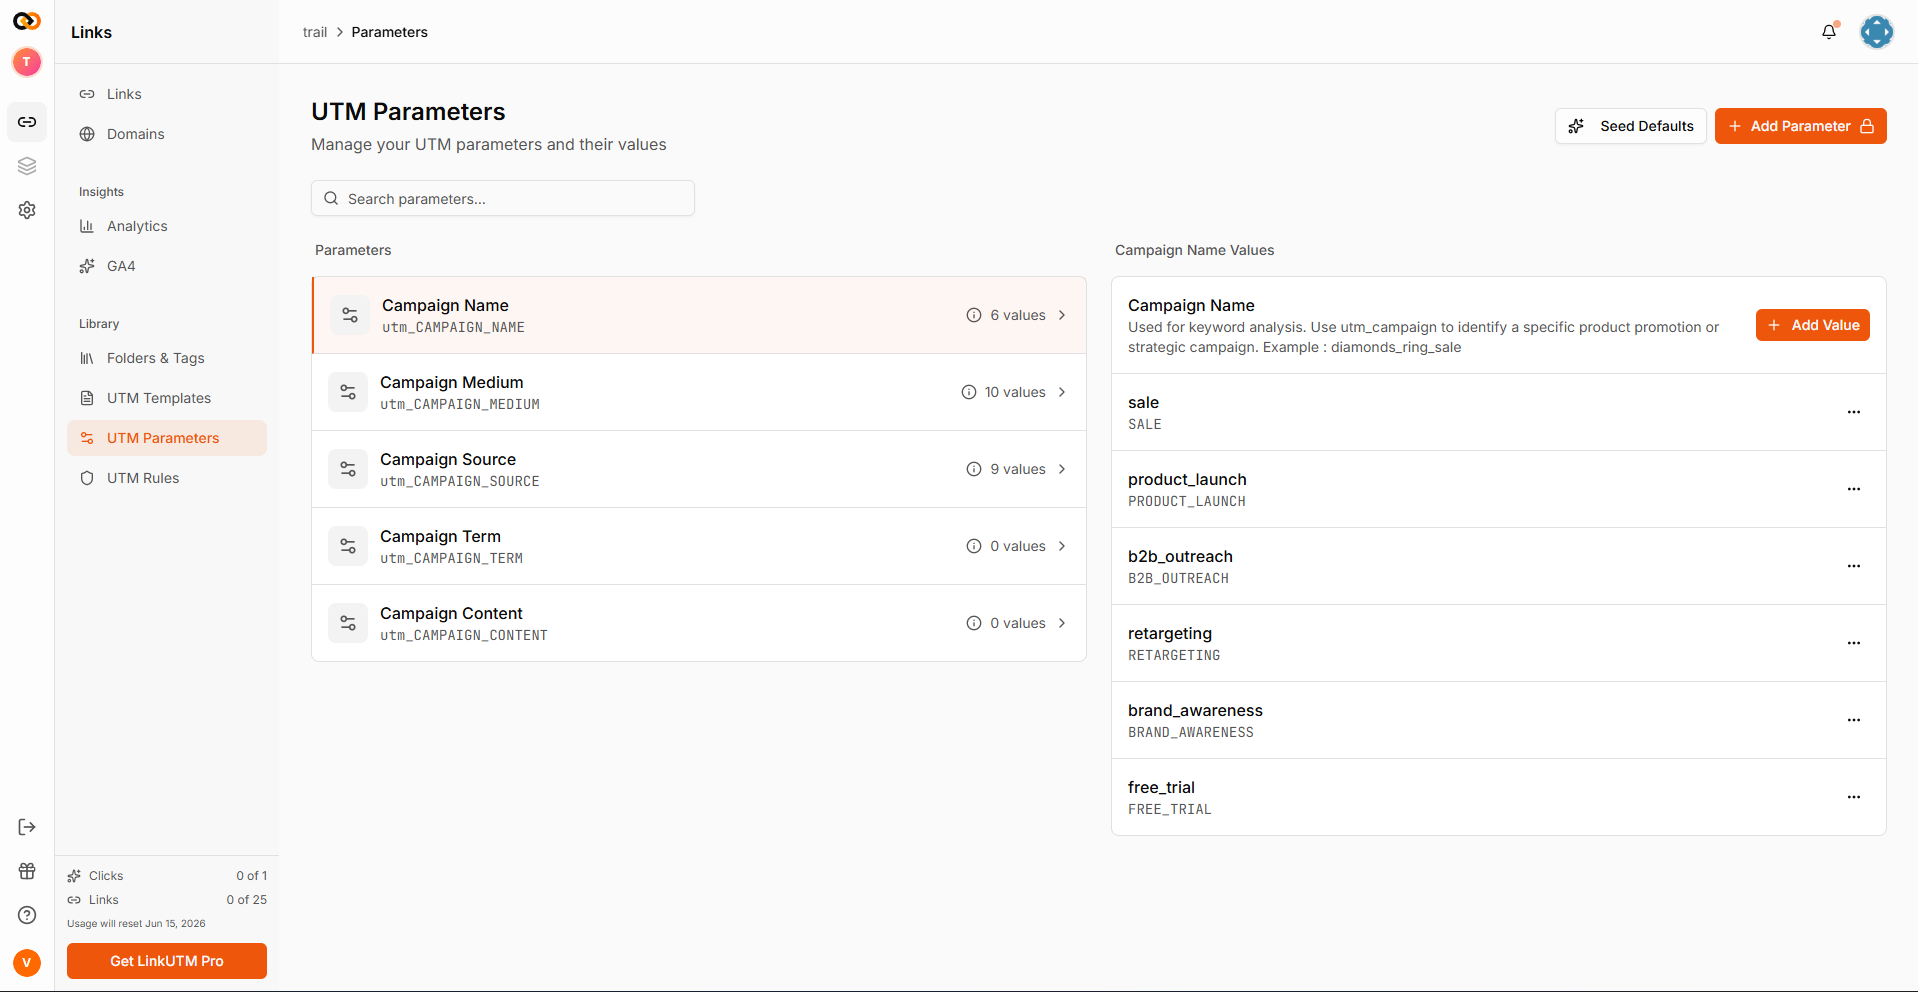The image size is (1918, 992).
Task: Expand Campaign Medium row chevron
Action: tap(1062, 392)
